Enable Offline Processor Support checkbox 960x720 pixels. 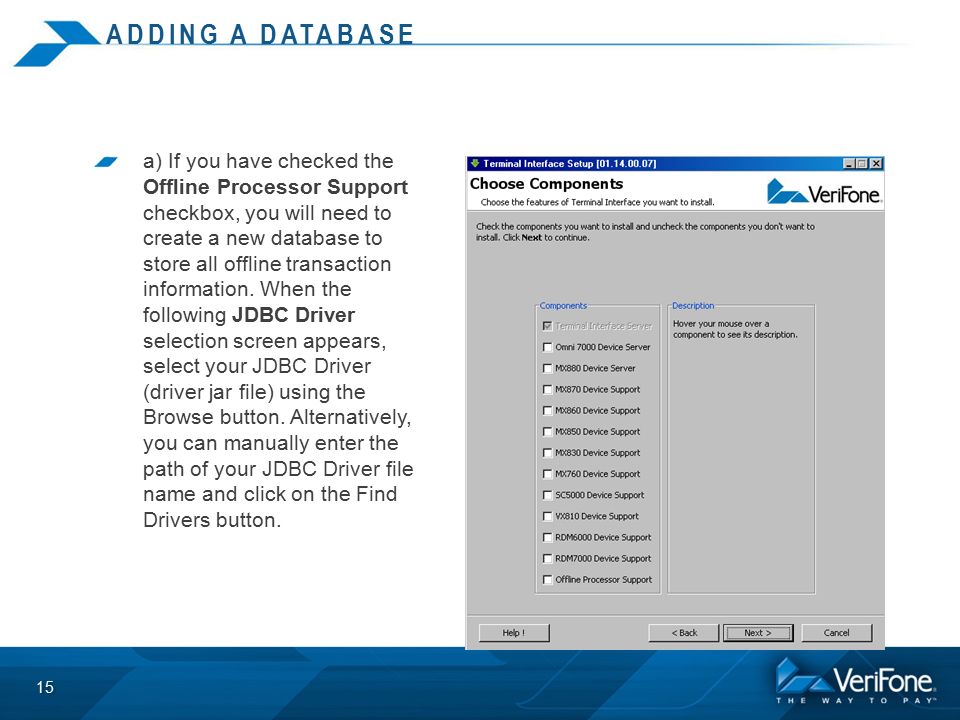[x=547, y=580]
